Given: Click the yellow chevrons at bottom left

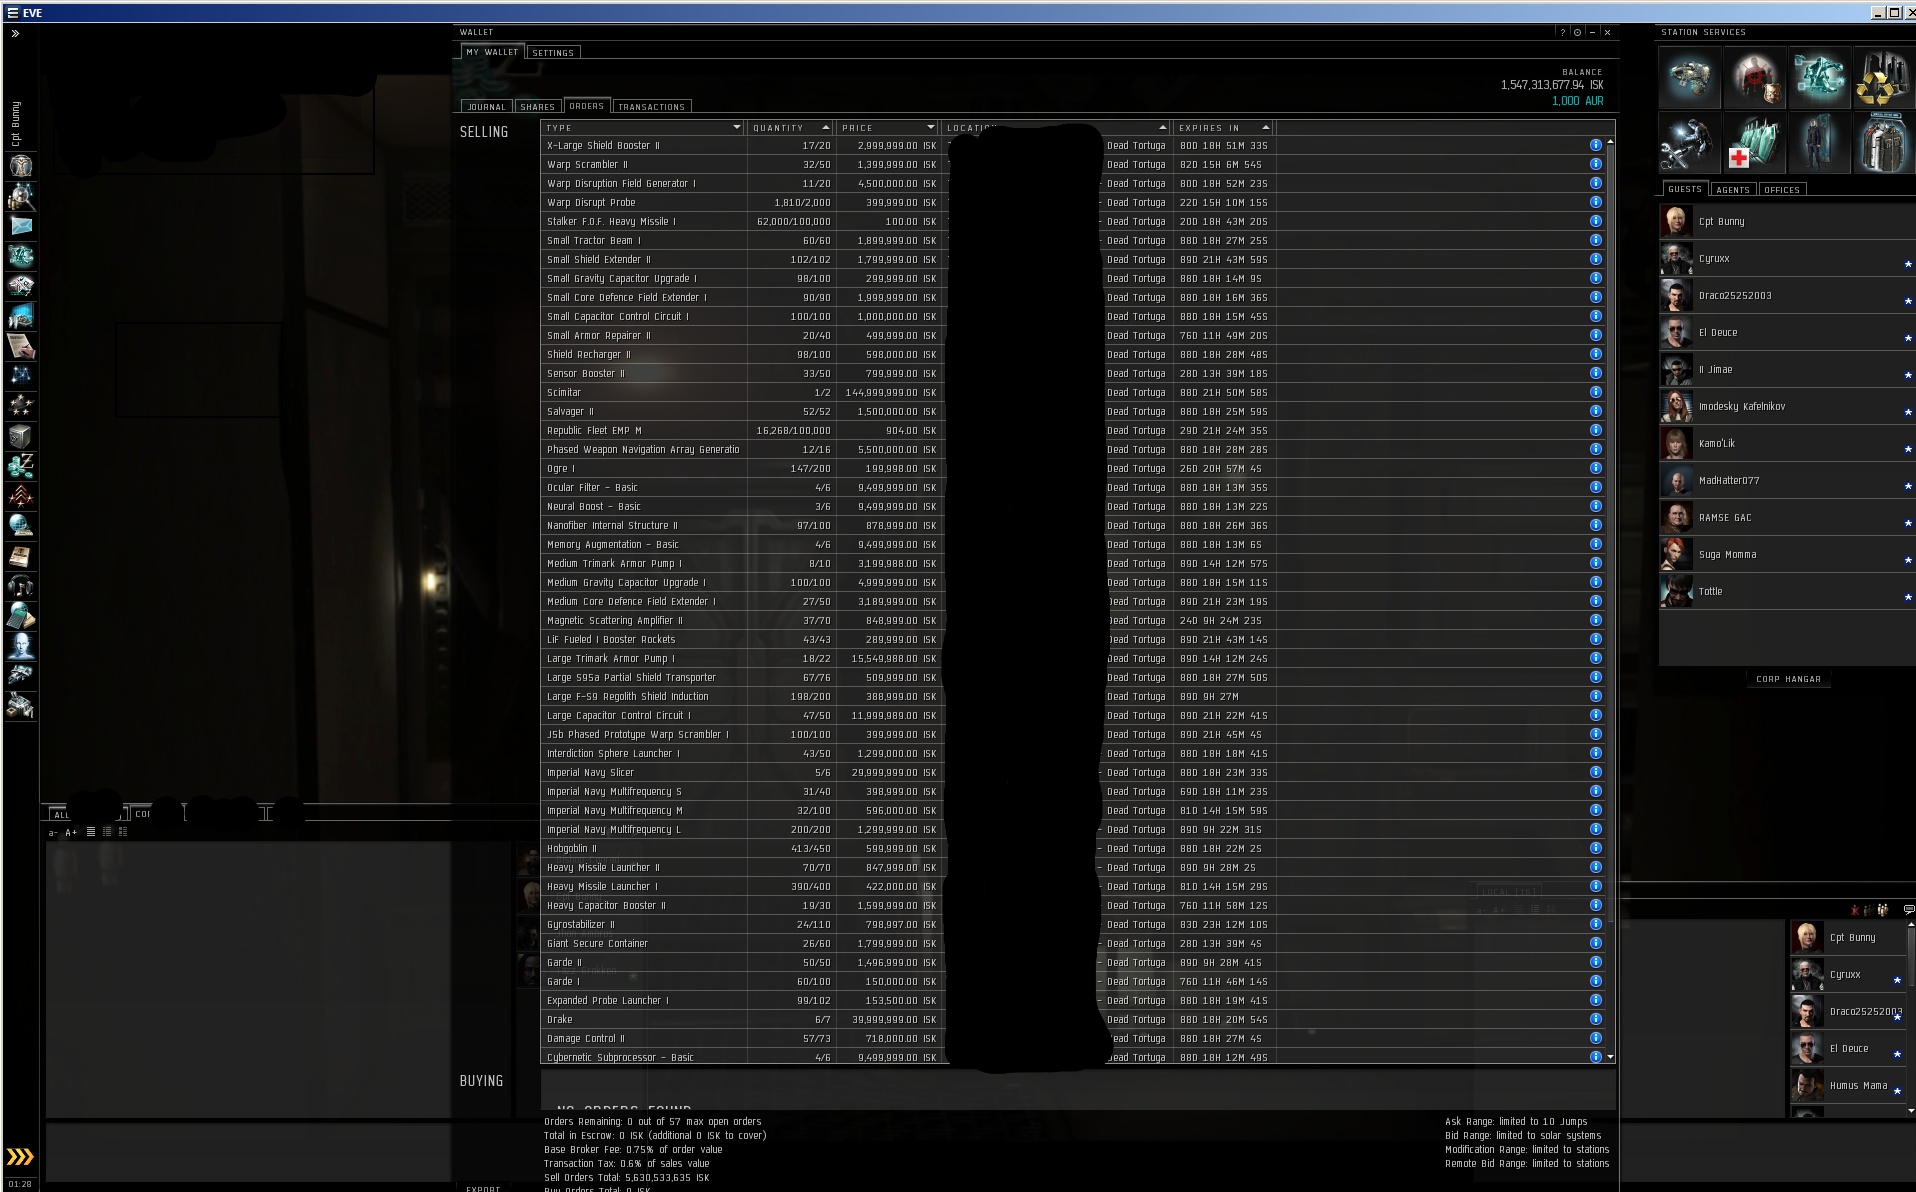Looking at the screenshot, I should click(x=20, y=1157).
